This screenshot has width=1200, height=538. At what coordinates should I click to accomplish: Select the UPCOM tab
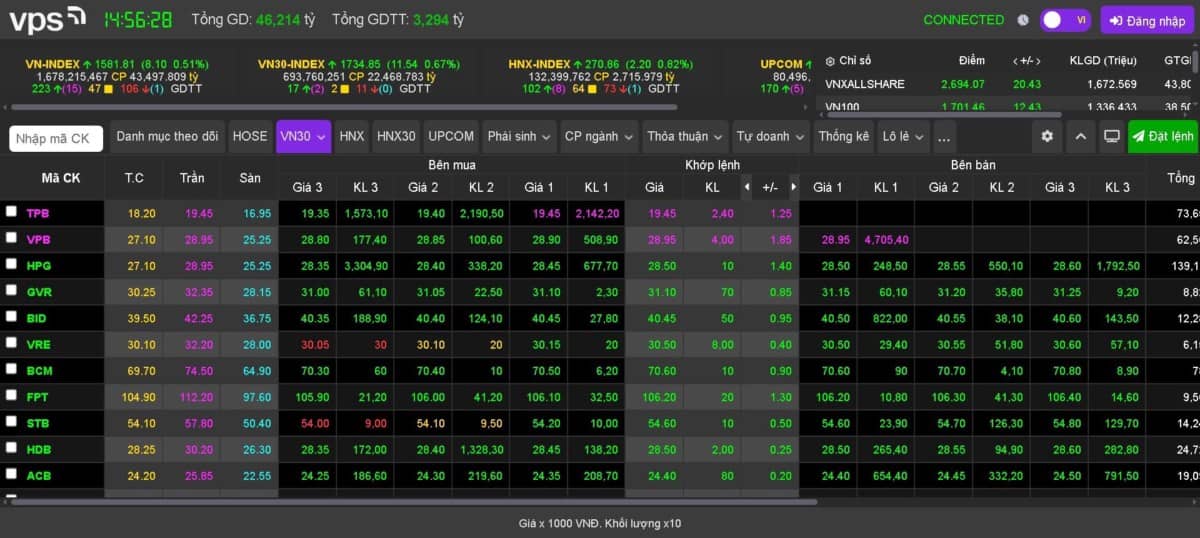pyautogui.click(x=451, y=136)
